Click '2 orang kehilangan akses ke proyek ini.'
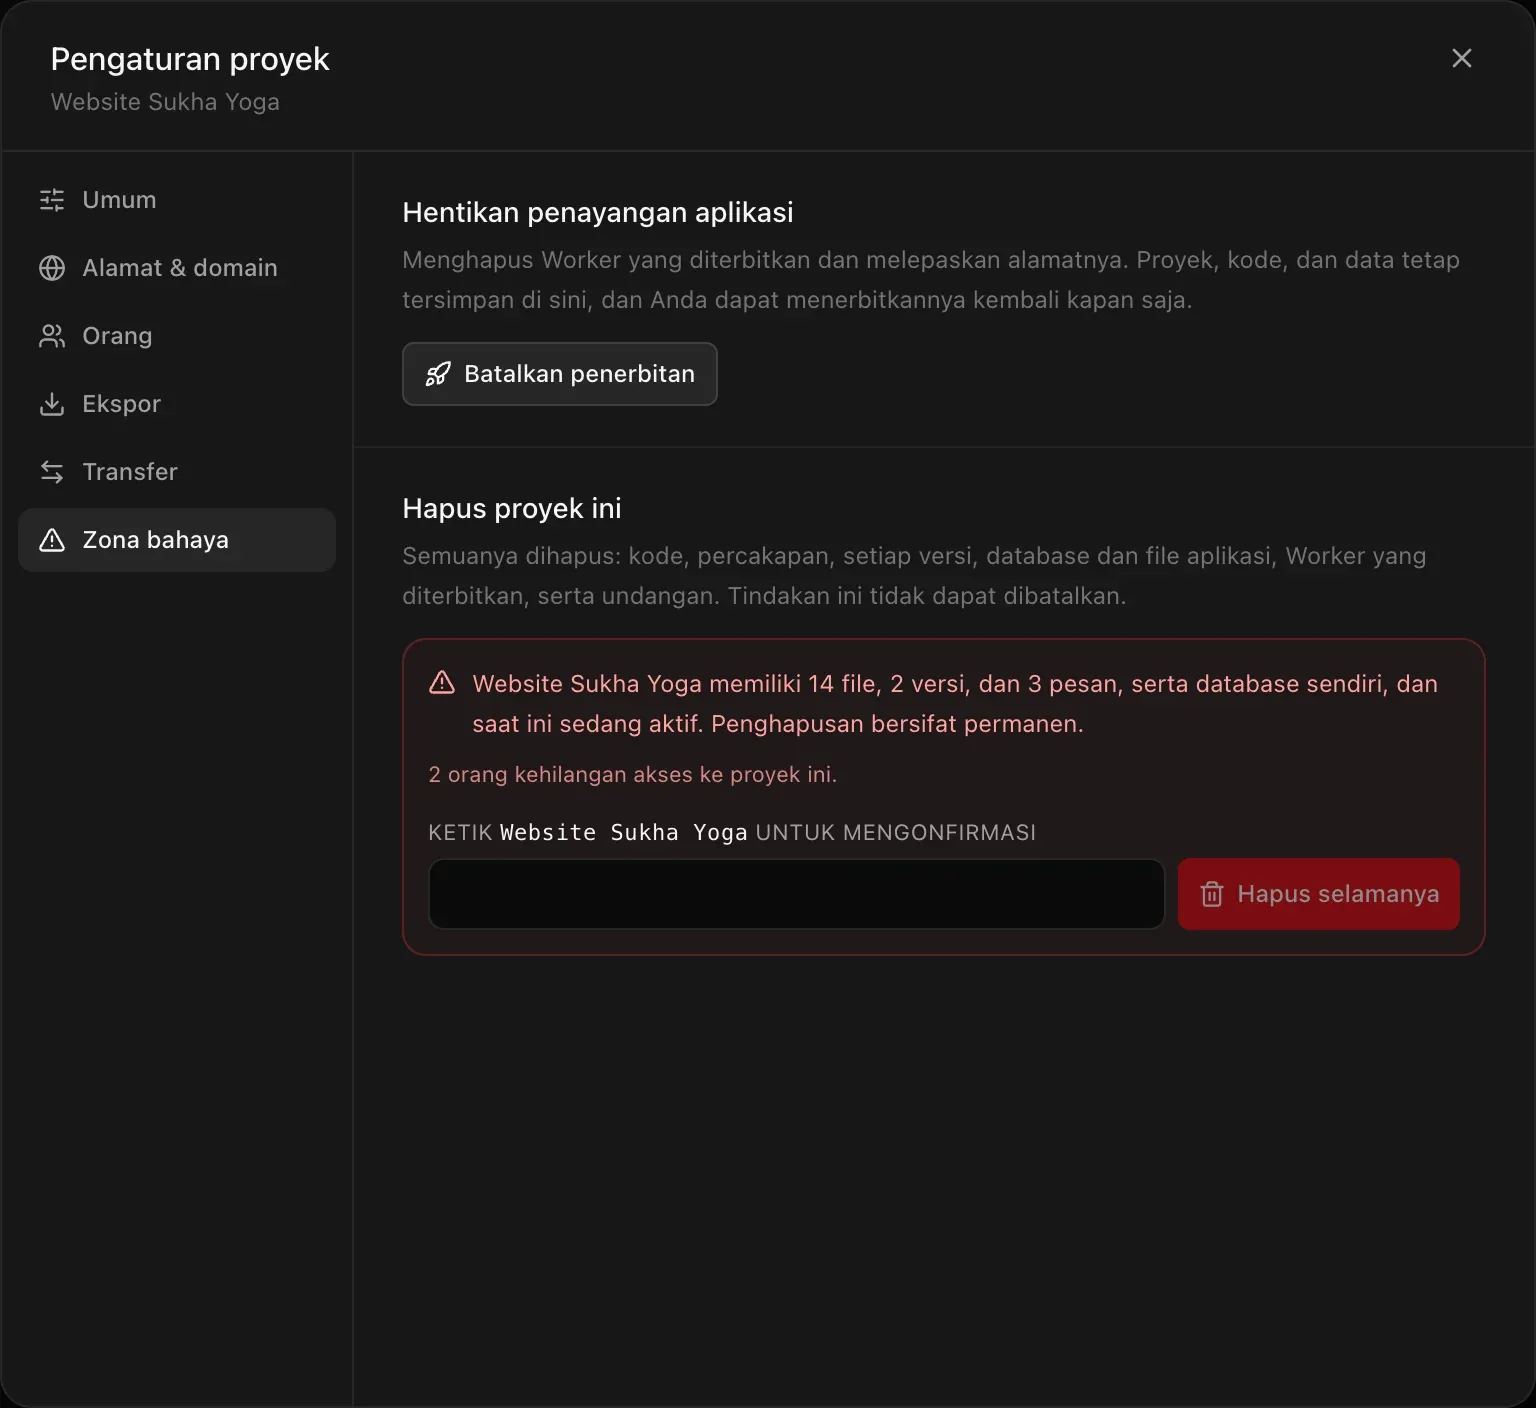This screenshot has width=1536, height=1408. coord(633,774)
